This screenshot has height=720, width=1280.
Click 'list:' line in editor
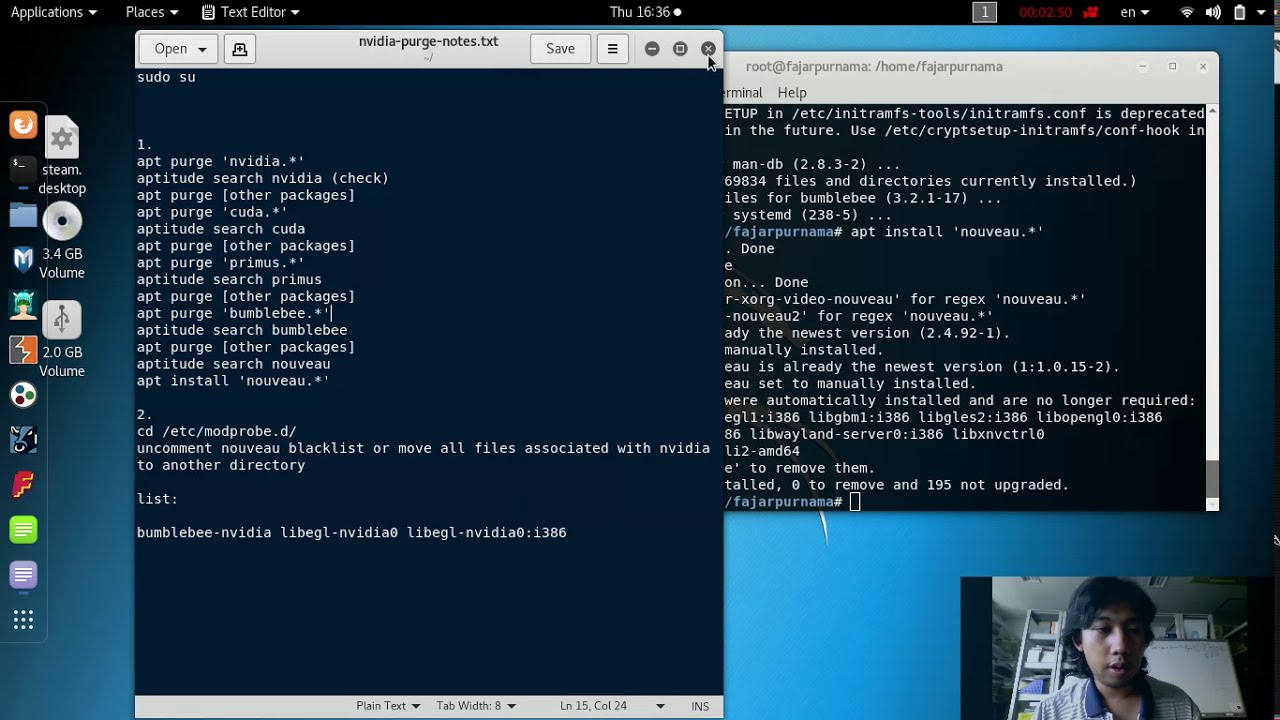tap(157, 499)
